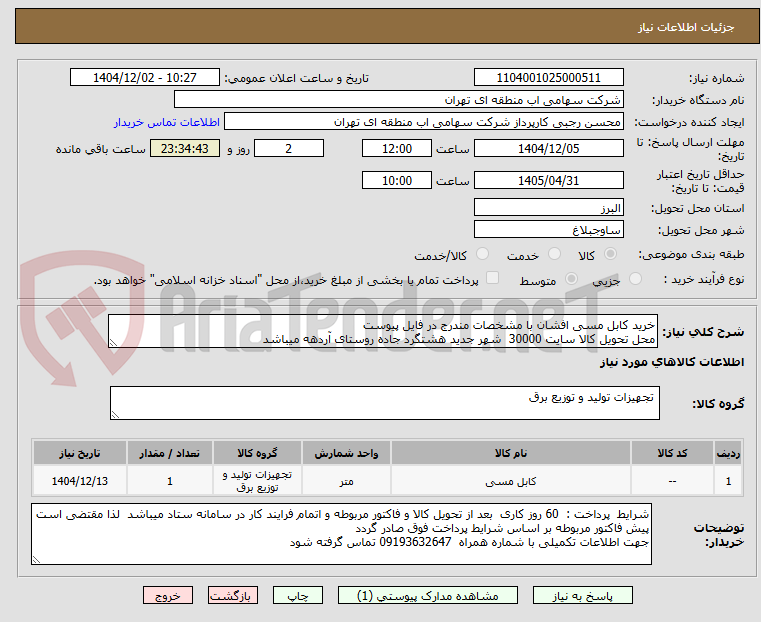The image size is (761, 622).
Task: Click the announcement date field 1404/12/02 - 10:27
Action: 145,78
